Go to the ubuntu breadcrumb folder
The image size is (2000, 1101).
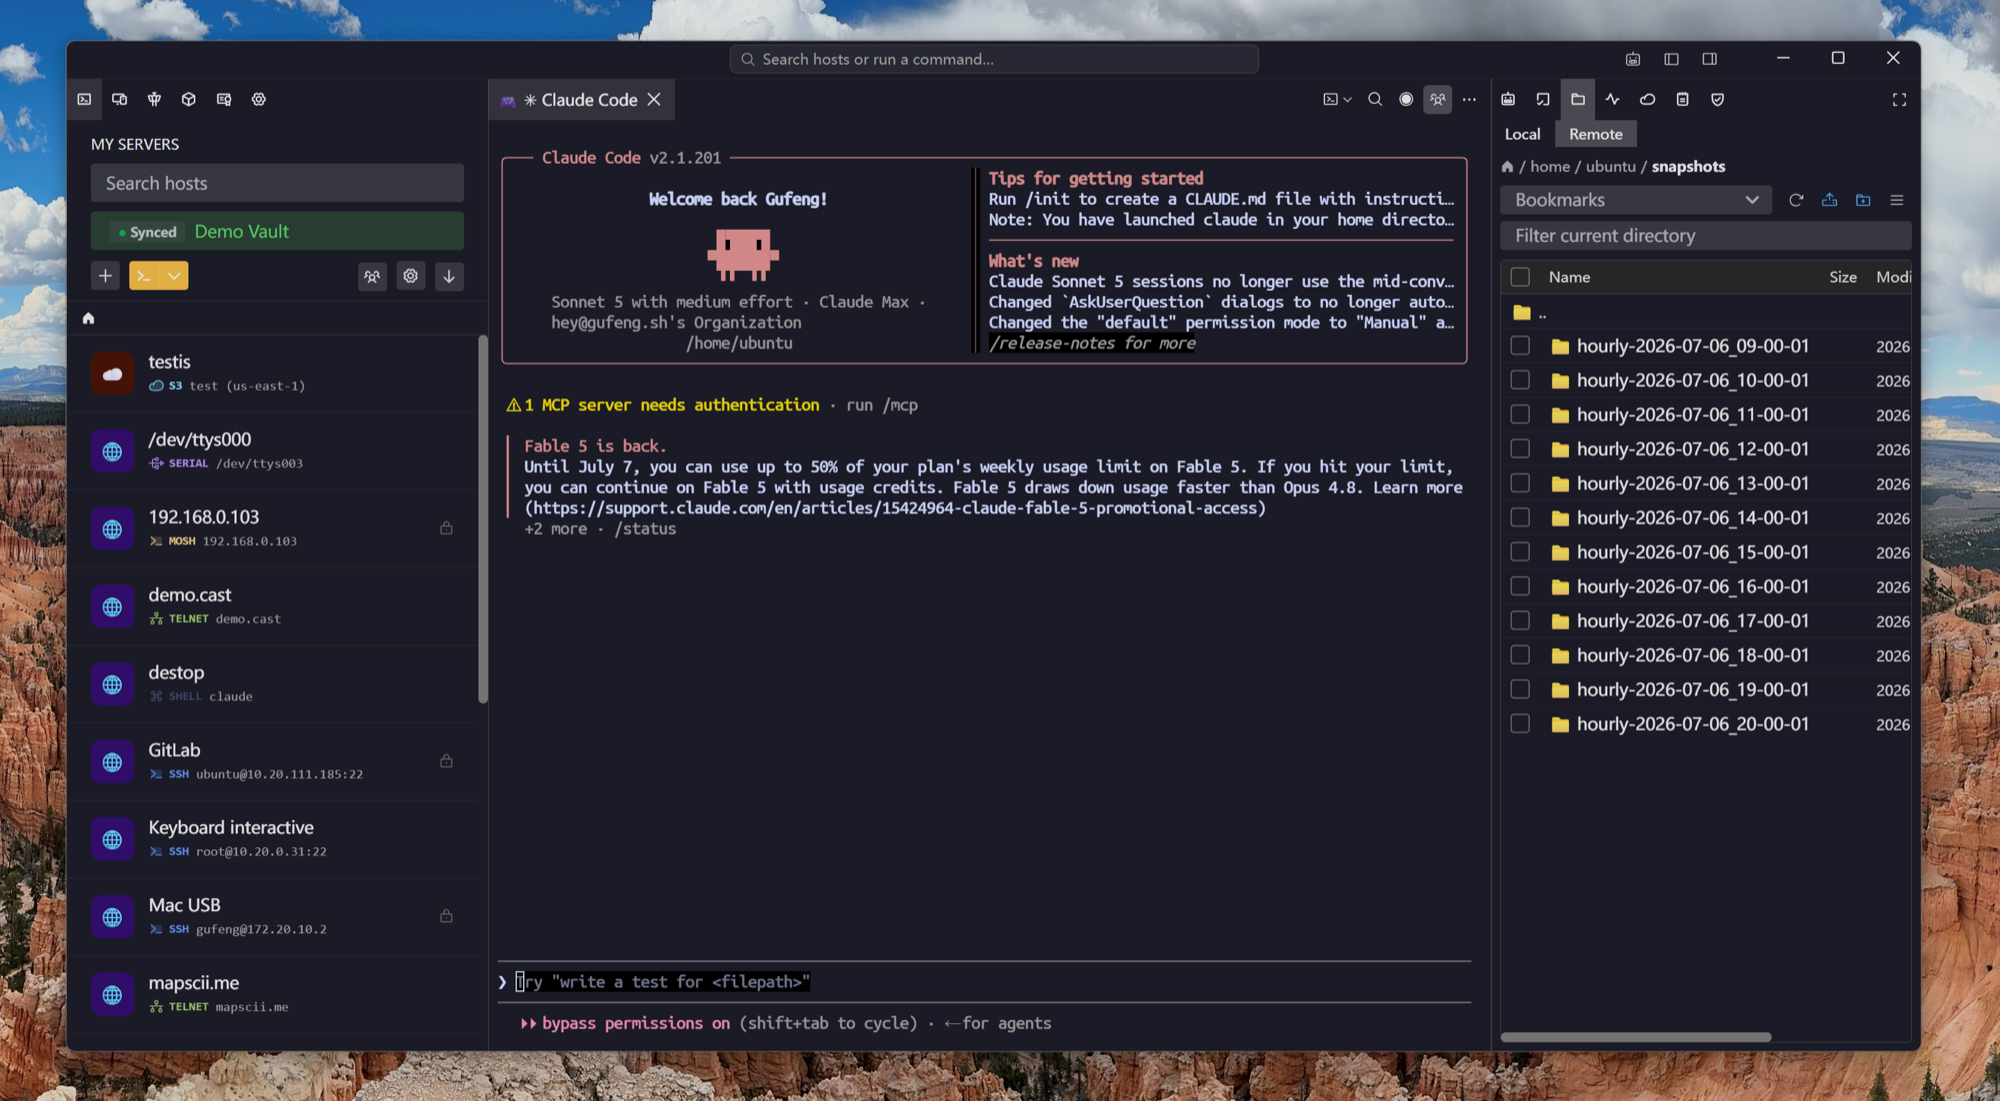1610,166
